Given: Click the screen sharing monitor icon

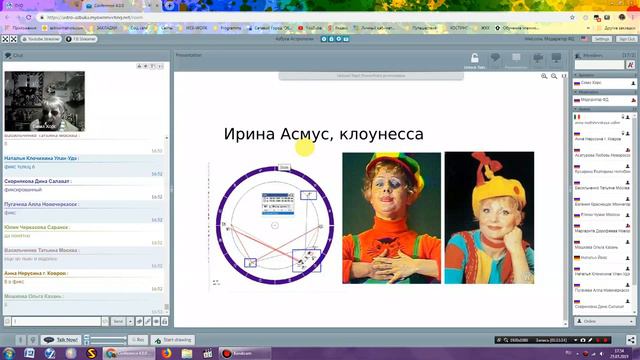Looking at the screenshot, I should click(x=556, y=58).
